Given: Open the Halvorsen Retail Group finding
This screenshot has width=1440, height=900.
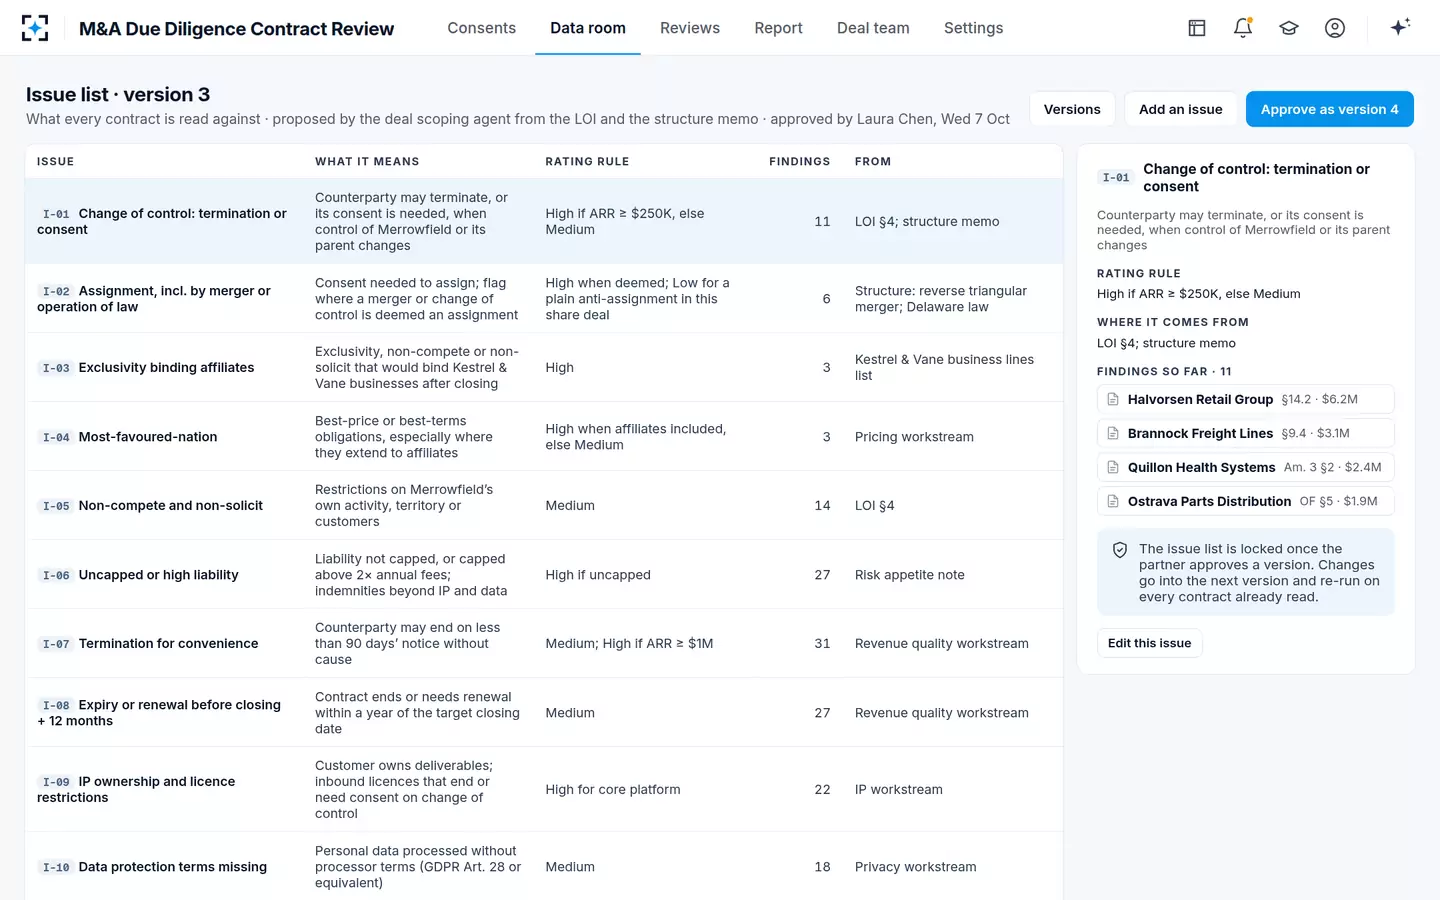Looking at the screenshot, I should 1245,399.
